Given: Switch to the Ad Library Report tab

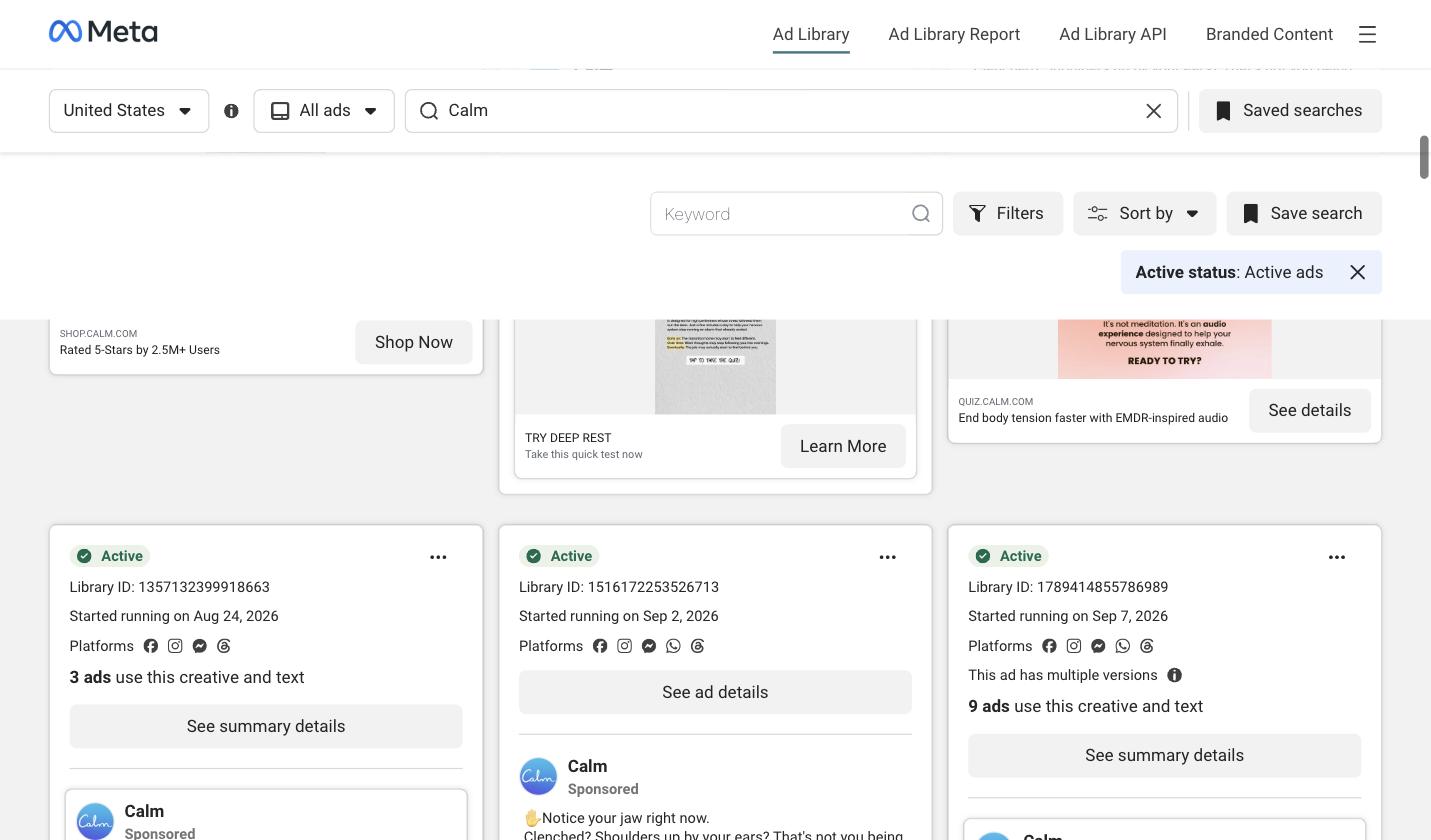Looking at the screenshot, I should click(x=954, y=34).
